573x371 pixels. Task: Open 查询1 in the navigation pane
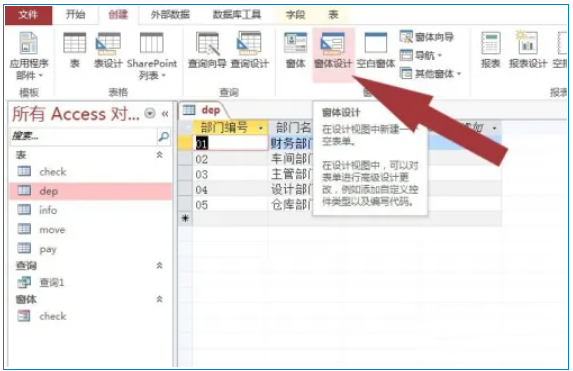[x=52, y=282]
